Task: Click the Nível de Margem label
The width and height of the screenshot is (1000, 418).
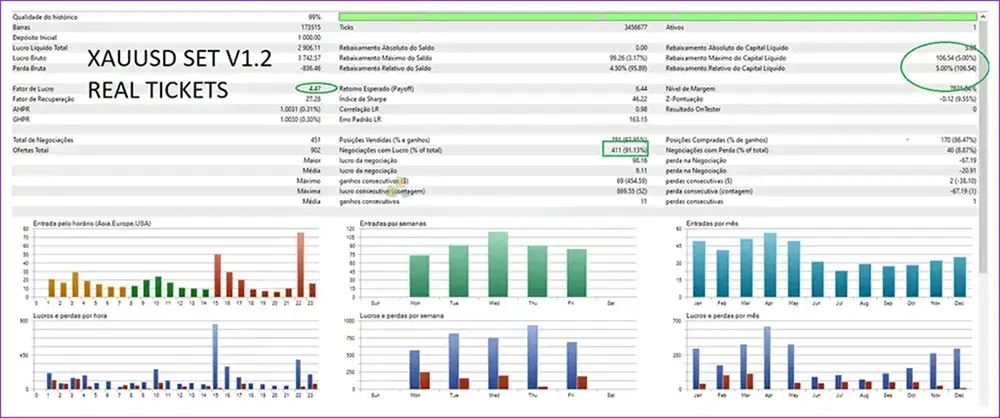Action: point(691,89)
